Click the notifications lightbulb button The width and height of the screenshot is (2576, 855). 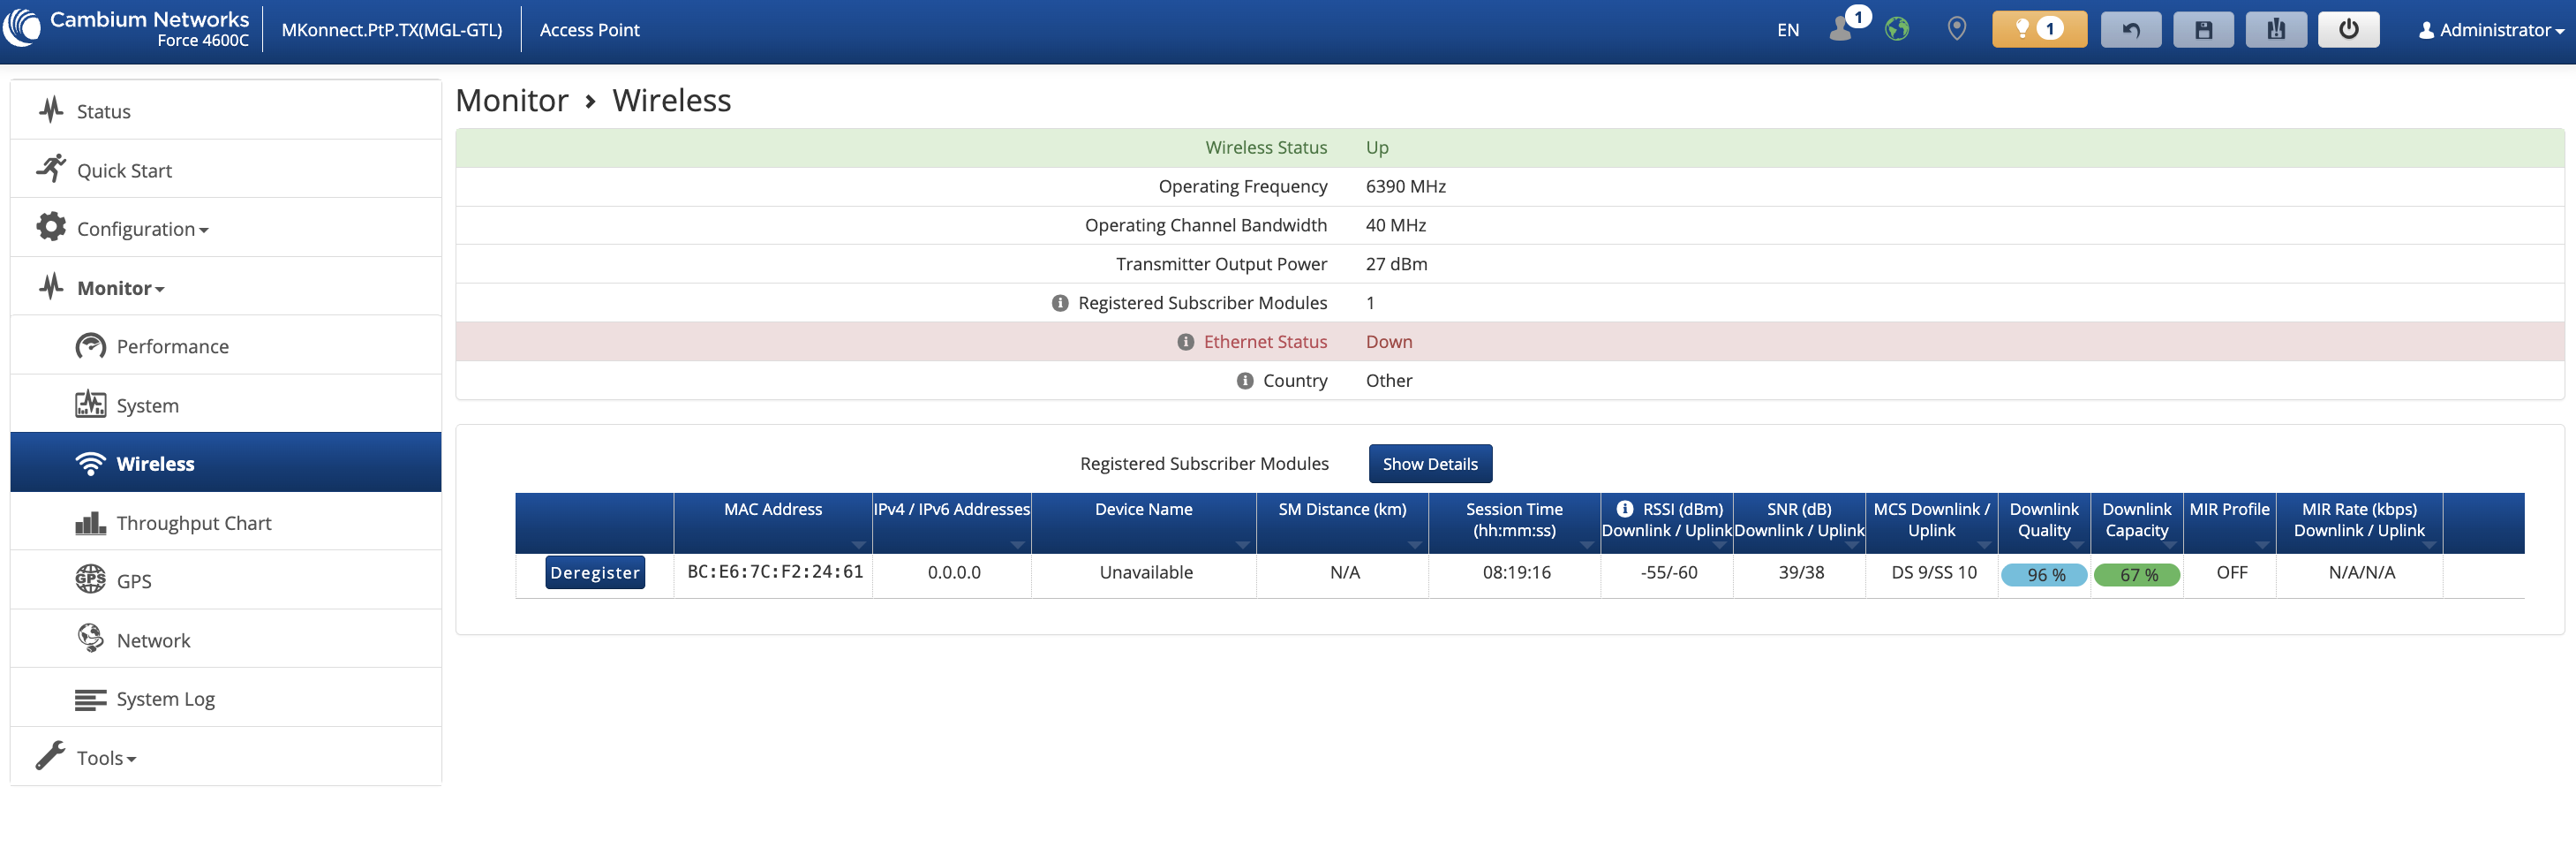pos(2038,29)
